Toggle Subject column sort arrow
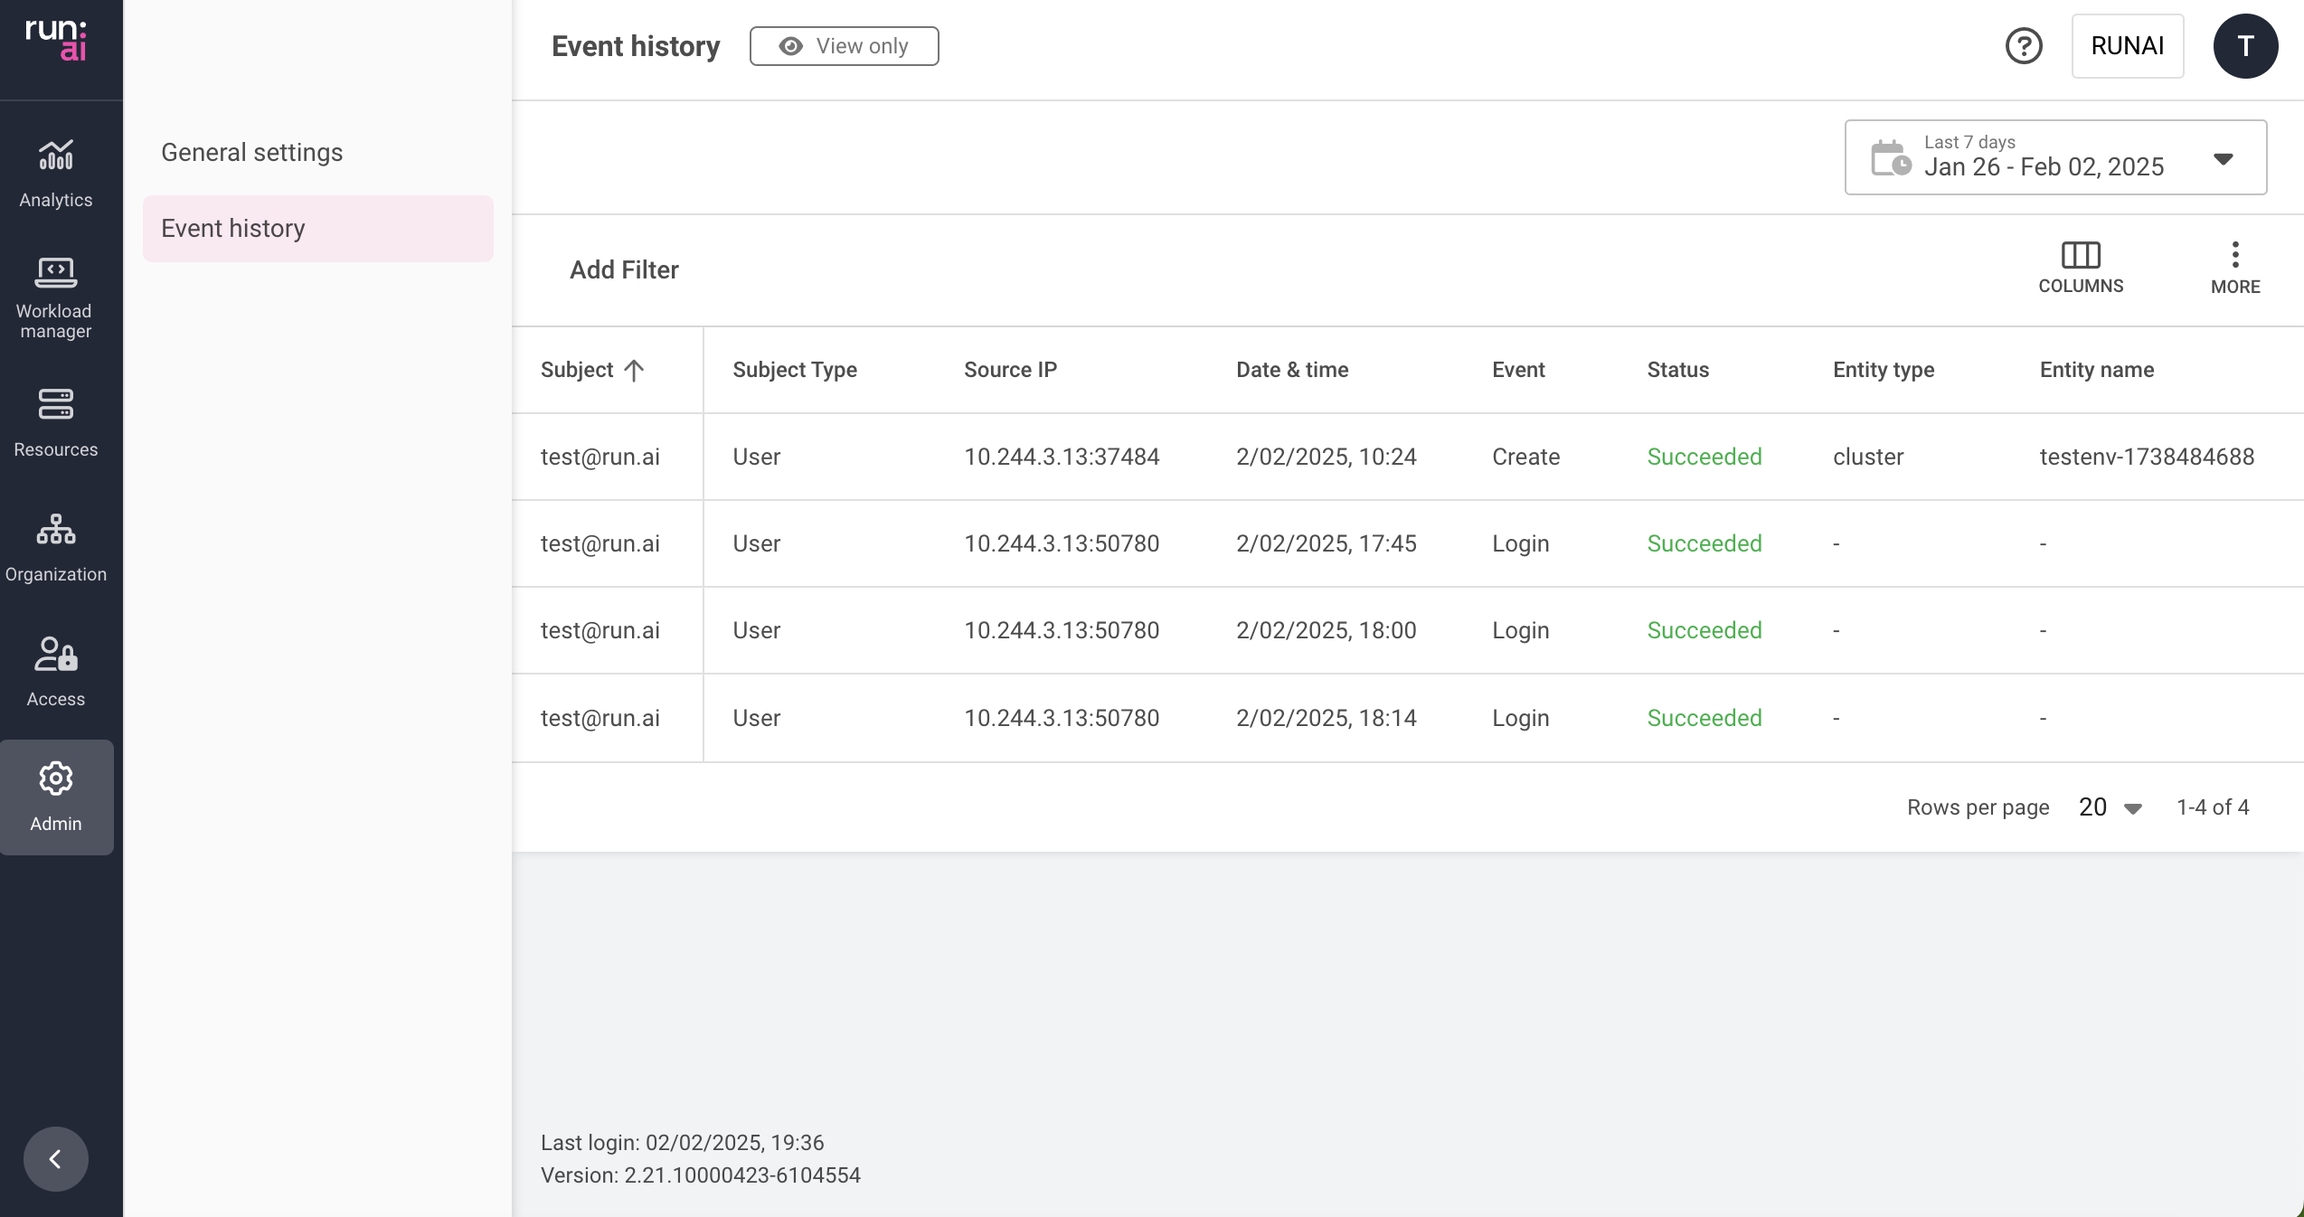The height and width of the screenshot is (1217, 2304). [x=634, y=370]
